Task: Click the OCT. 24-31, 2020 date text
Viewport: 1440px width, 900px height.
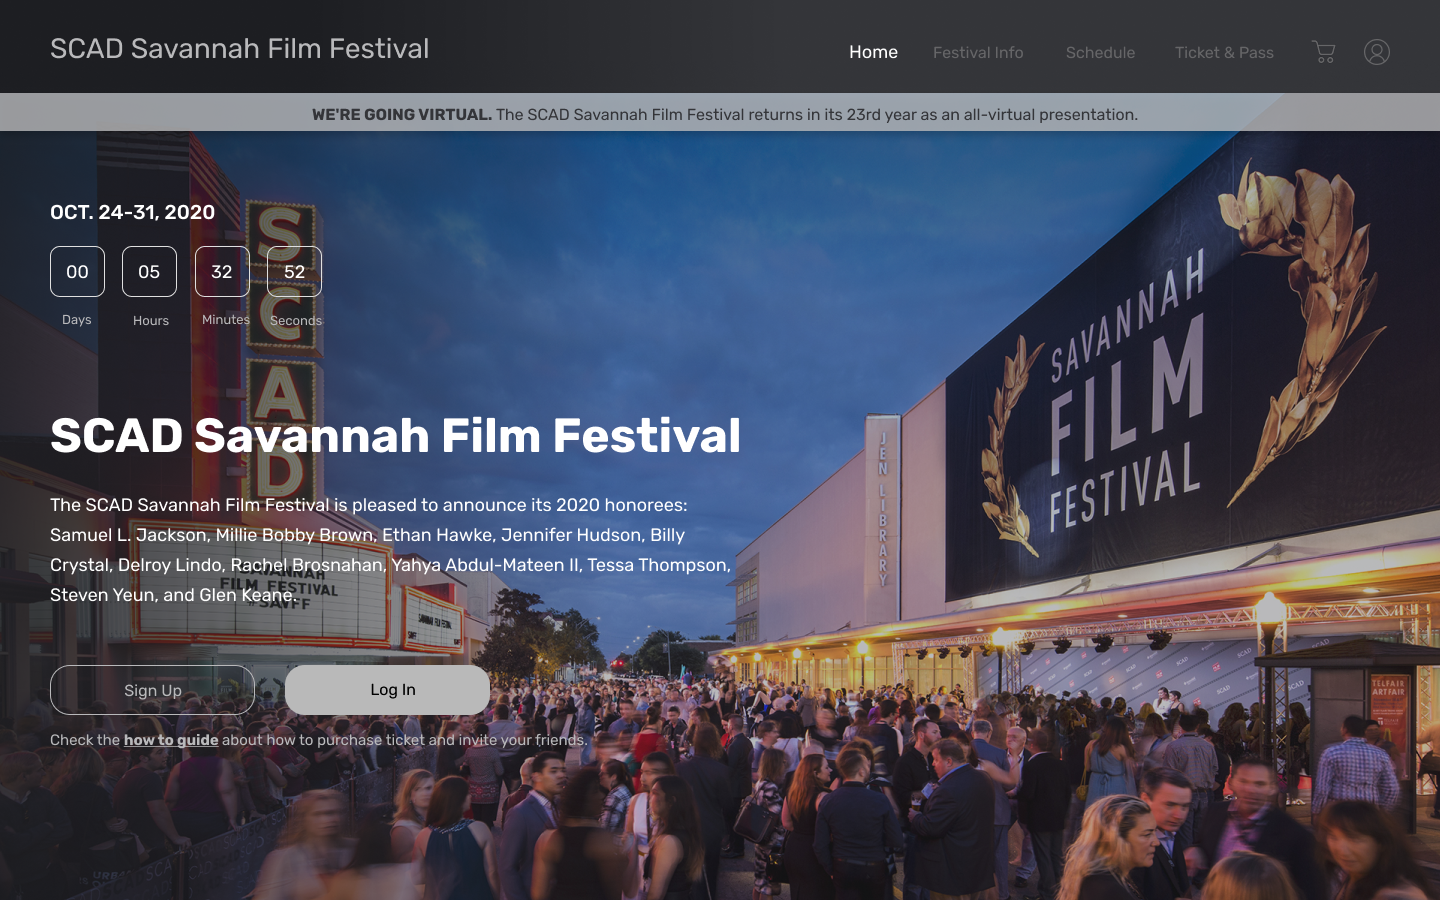Action: (x=133, y=212)
